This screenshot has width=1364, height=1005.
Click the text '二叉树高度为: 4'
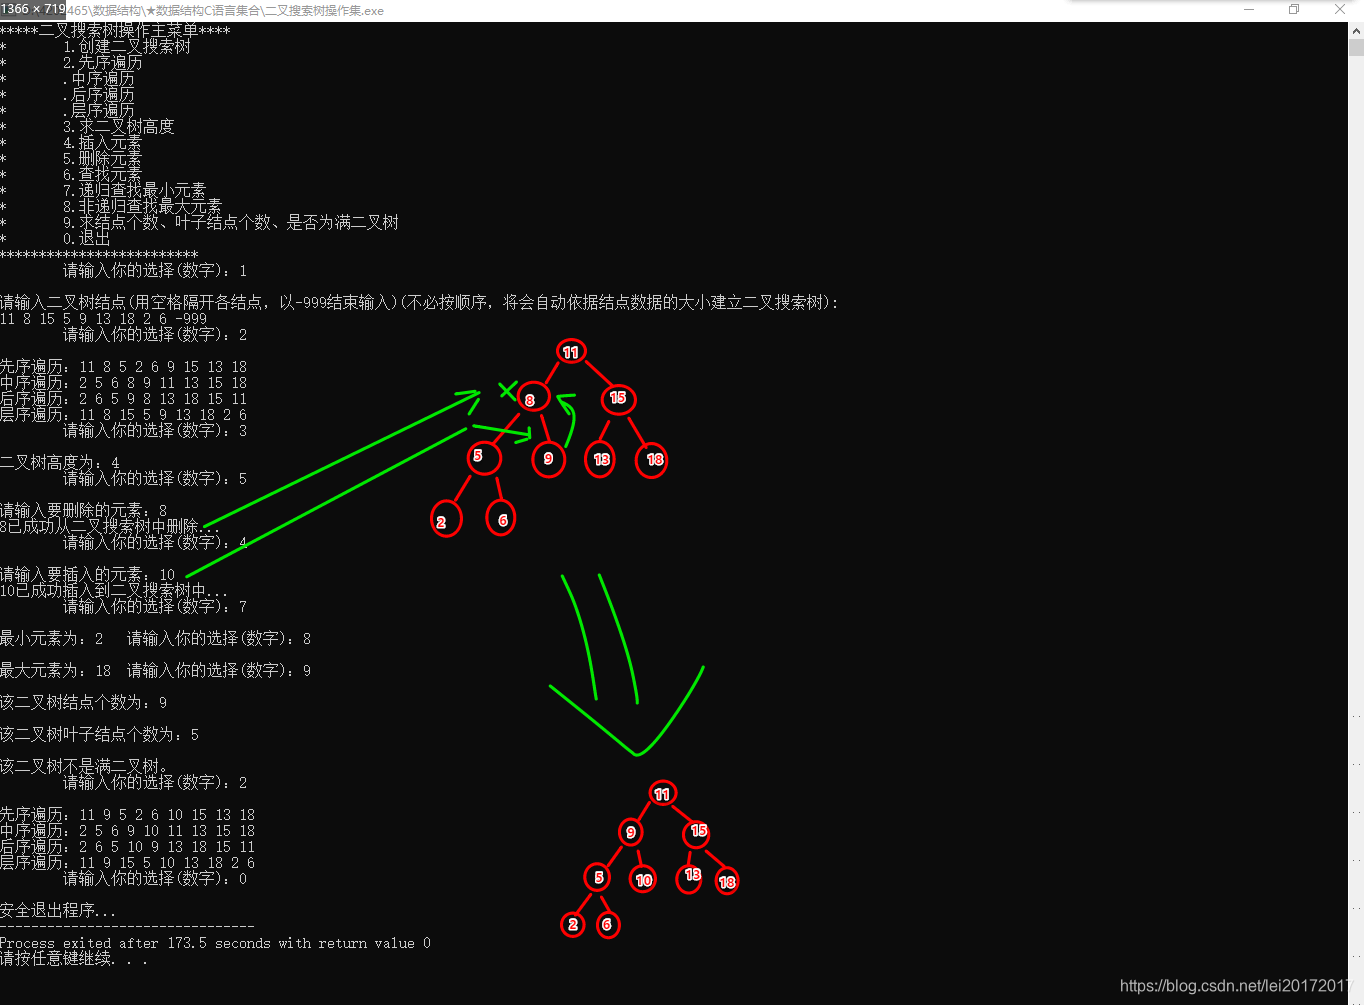point(60,463)
